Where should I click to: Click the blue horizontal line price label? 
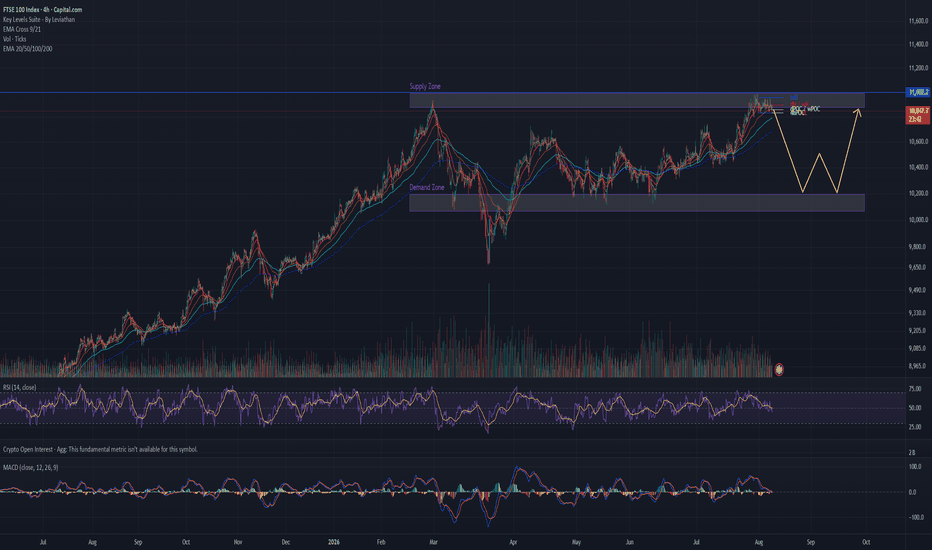918,92
